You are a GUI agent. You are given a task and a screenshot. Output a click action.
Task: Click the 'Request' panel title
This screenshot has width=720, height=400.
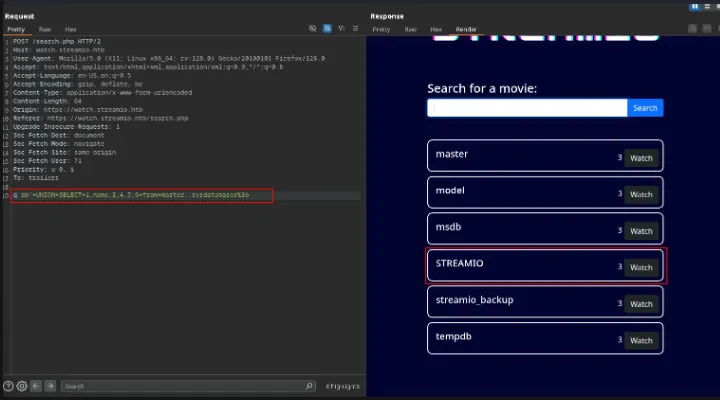tap(19, 16)
